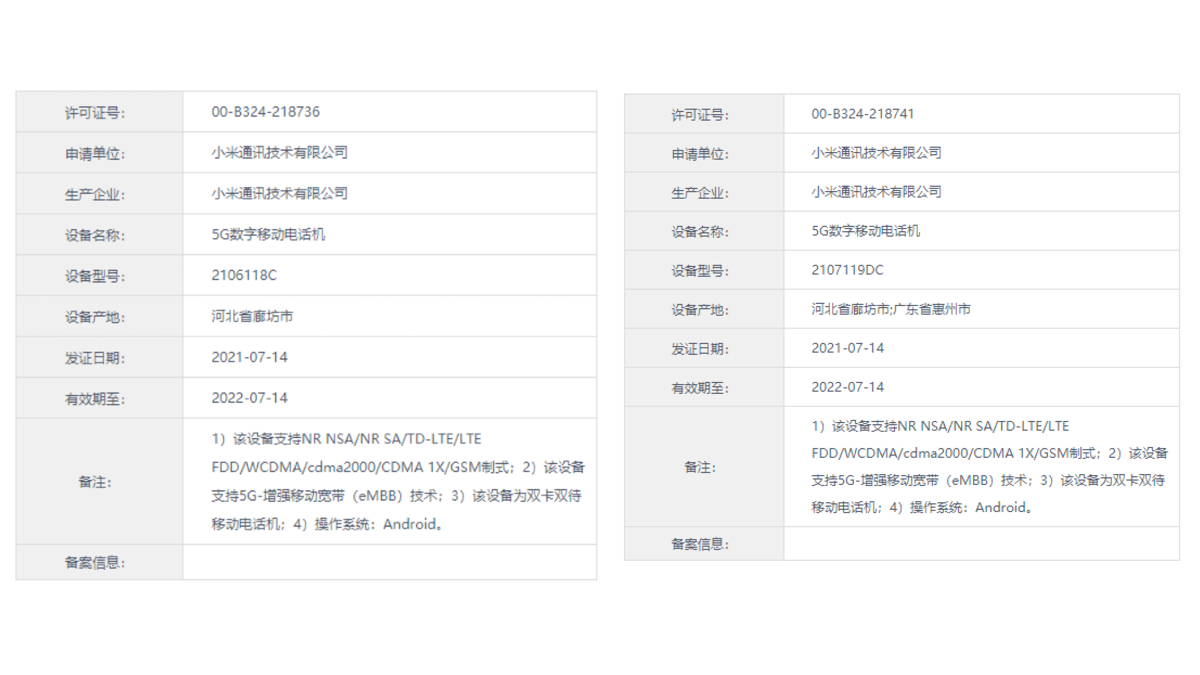This screenshot has width=1200, height=675.
Task: Select model number 2107119DC
Action: [846, 269]
